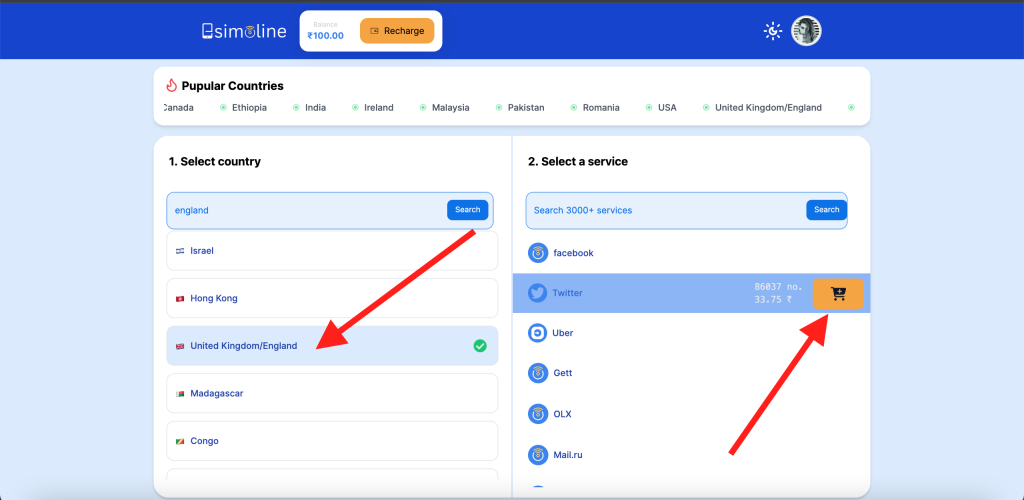The image size is (1024, 500).
Task: Choose Israel from the country list
Action: click(x=332, y=251)
